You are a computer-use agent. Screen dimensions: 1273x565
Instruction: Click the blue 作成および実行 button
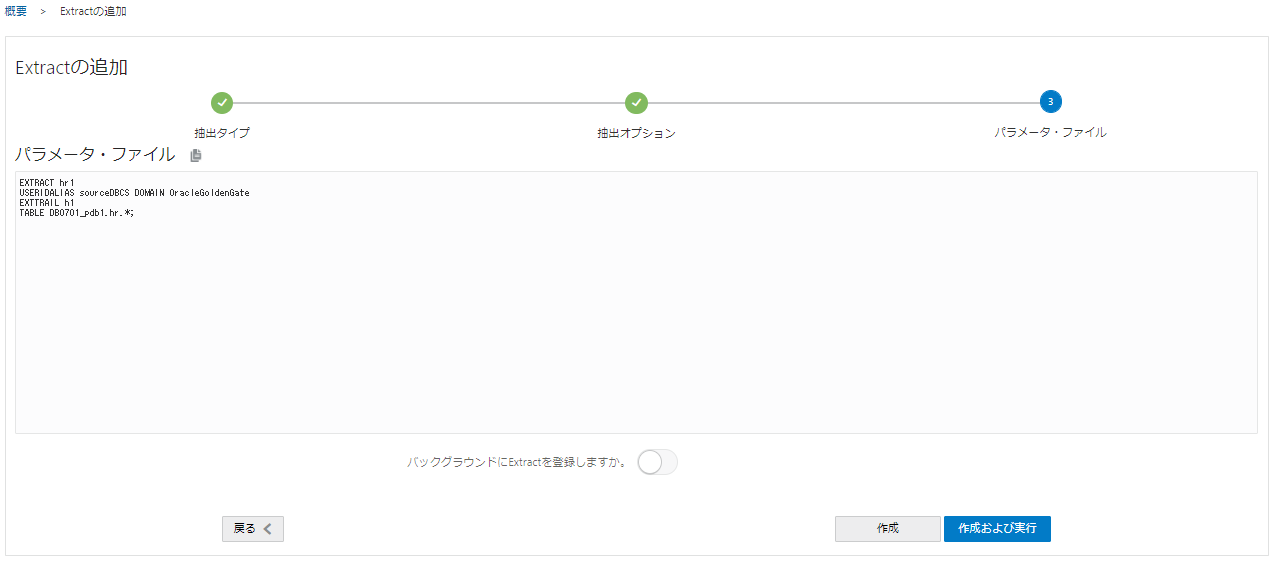pos(996,529)
